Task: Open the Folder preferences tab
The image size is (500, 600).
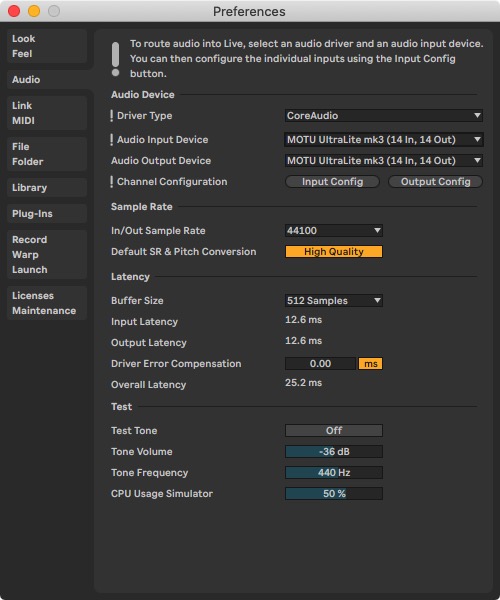Action: (28, 161)
